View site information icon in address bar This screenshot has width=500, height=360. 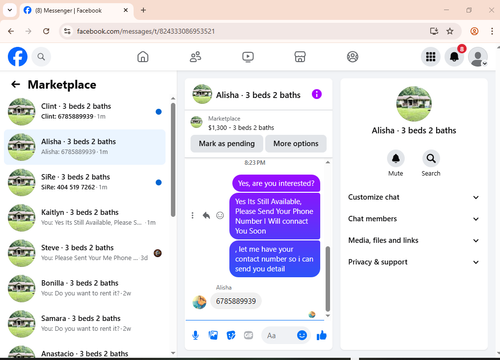click(67, 31)
